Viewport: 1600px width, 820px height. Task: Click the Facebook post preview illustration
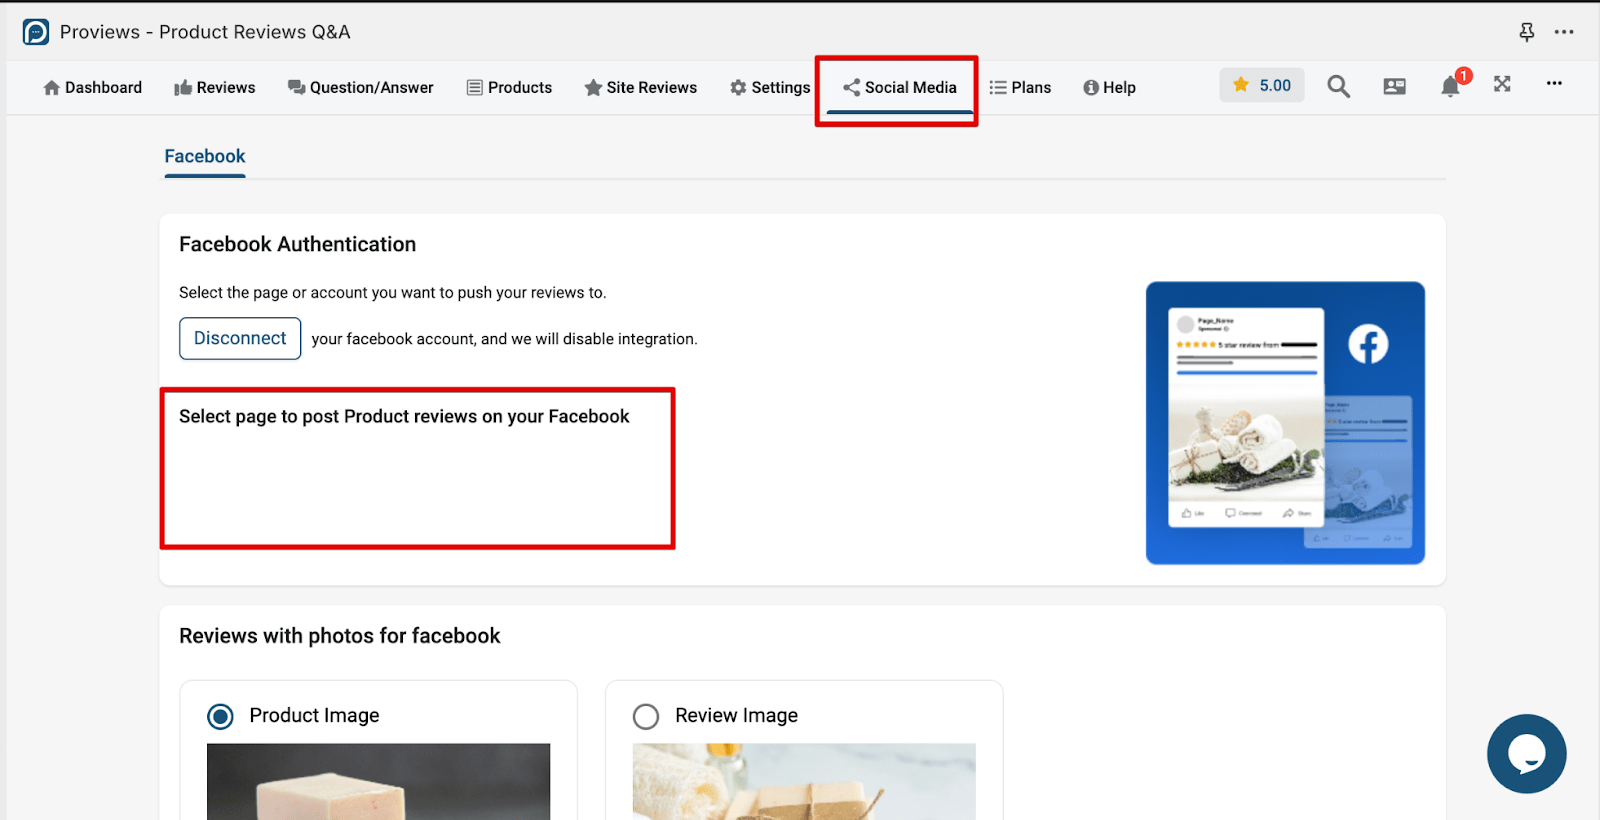[x=1285, y=423]
